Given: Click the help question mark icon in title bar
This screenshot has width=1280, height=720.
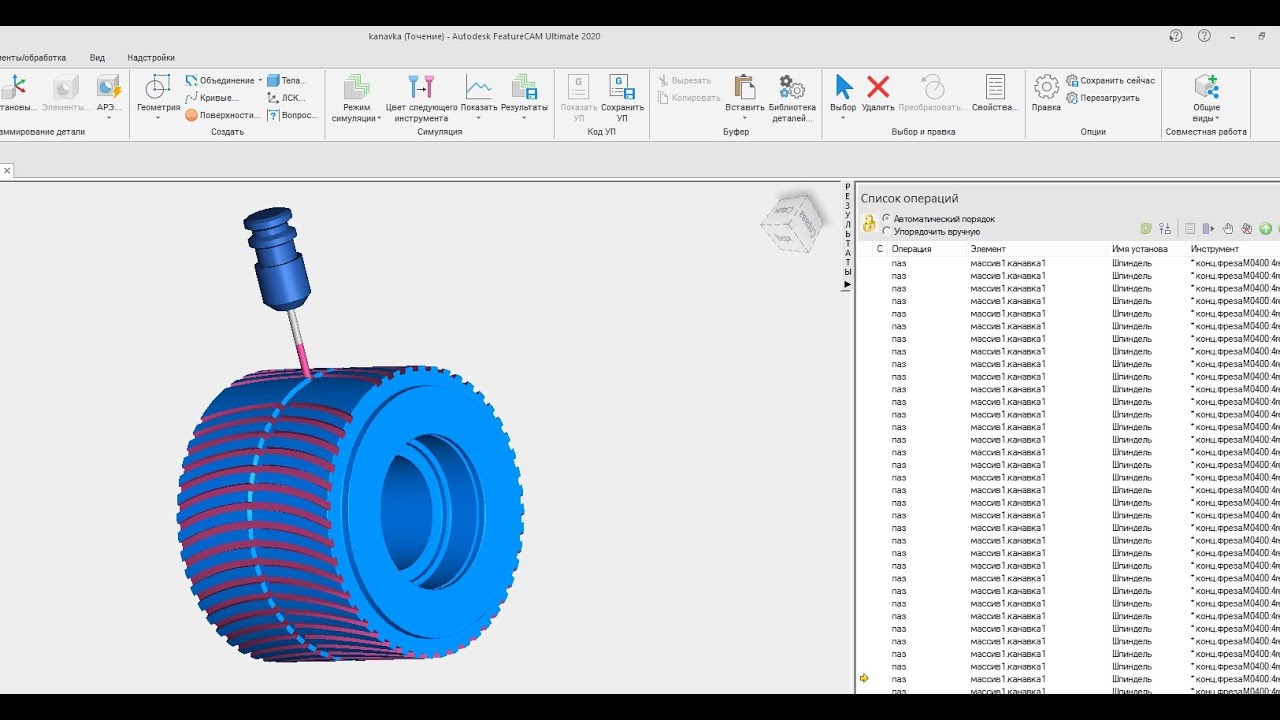Looking at the screenshot, I should coord(1204,35).
